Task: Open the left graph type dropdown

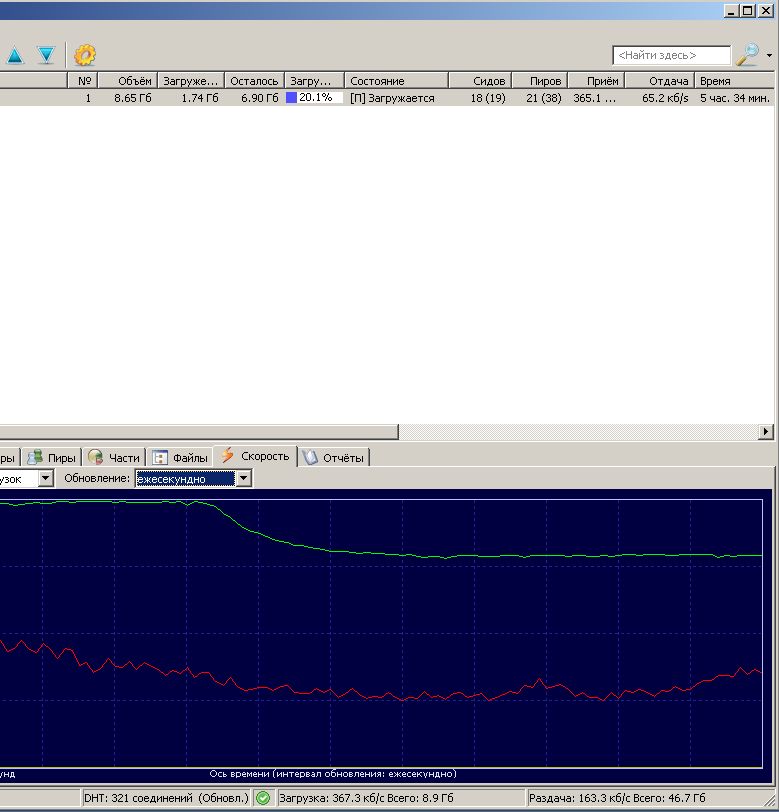Action: pos(45,479)
